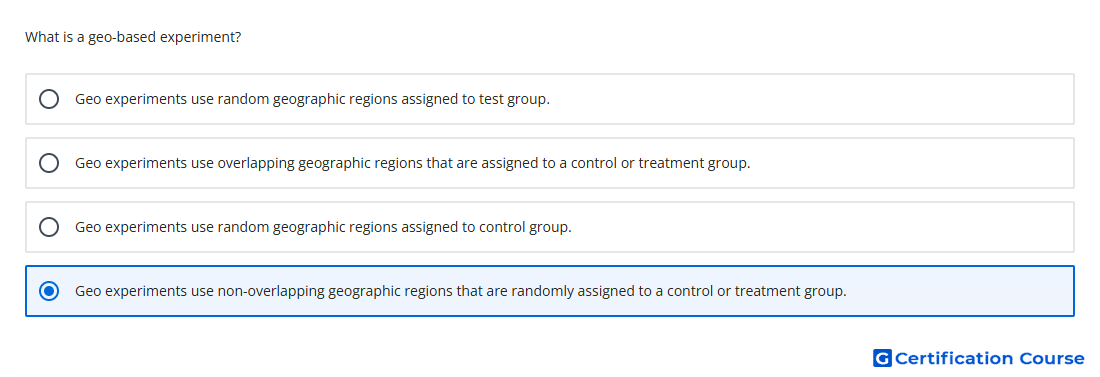Select radio for random regions test group

click(x=49, y=99)
